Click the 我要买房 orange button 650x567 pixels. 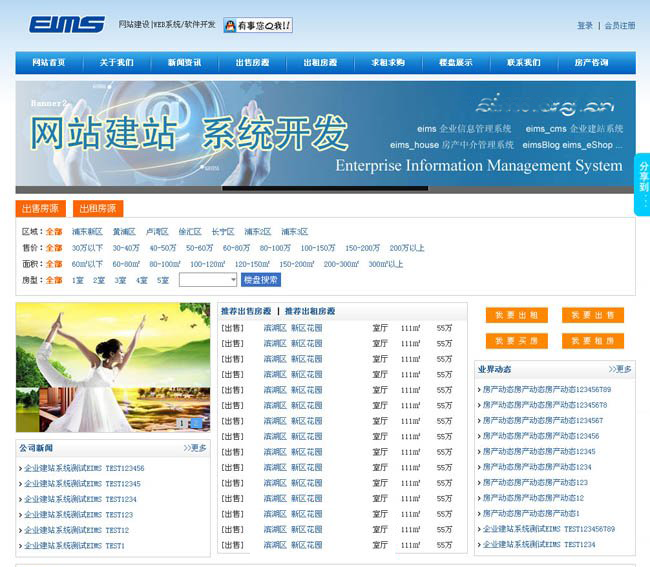pyautogui.click(x=517, y=341)
